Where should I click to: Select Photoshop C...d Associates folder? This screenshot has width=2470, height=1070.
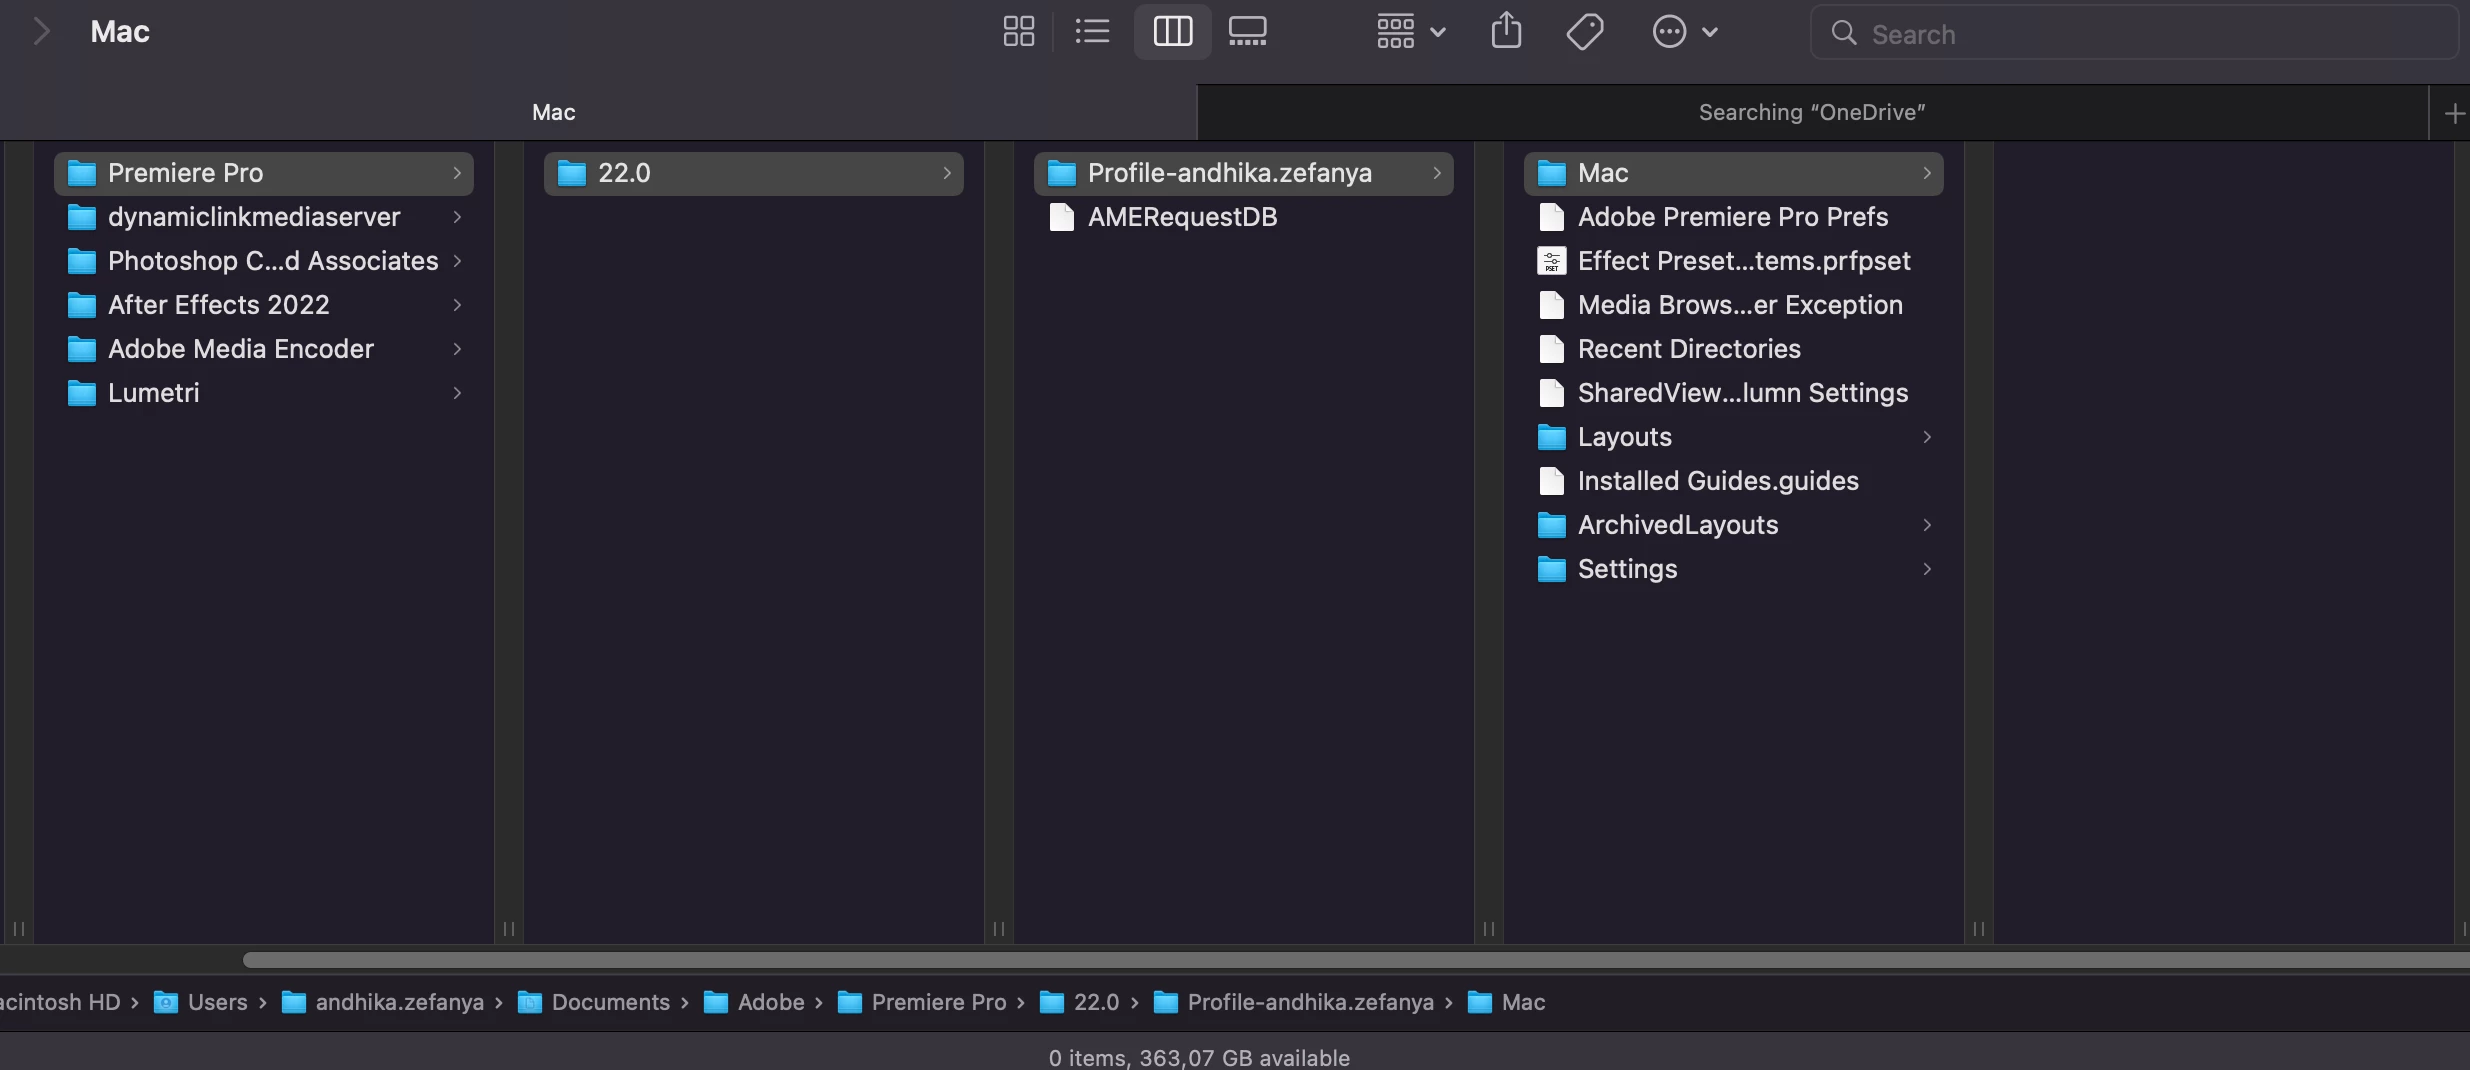(264, 261)
